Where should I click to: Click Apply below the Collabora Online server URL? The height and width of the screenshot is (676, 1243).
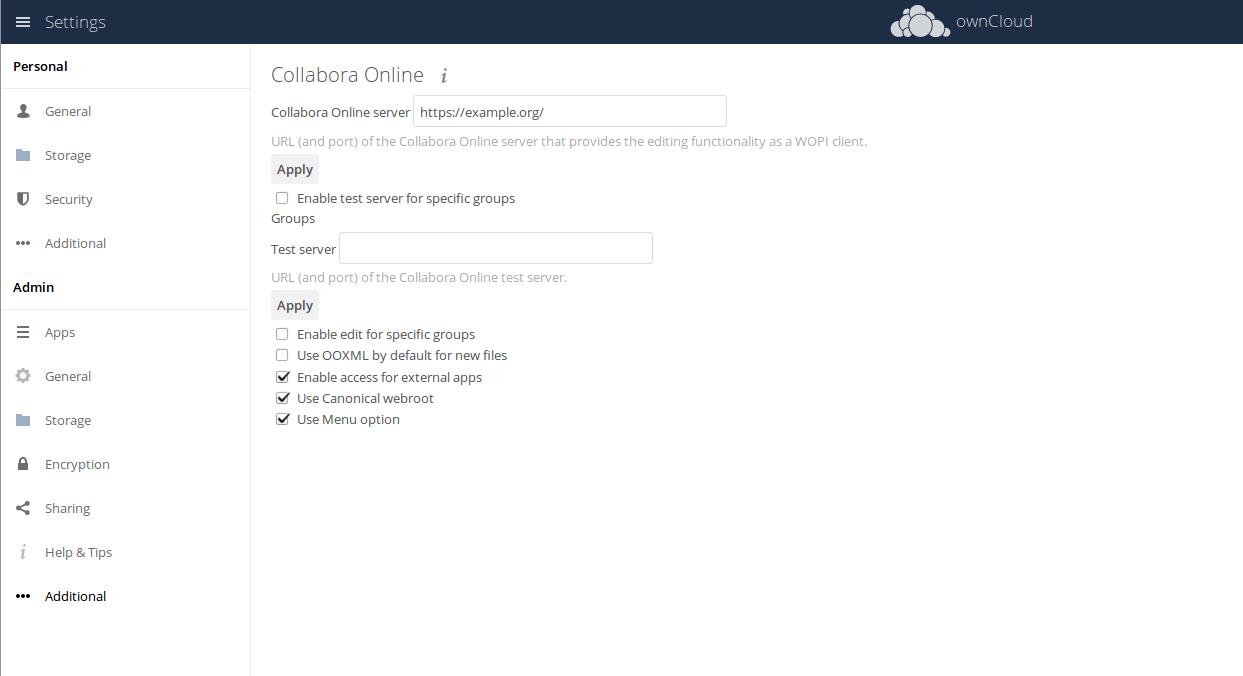tap(295, 169)
